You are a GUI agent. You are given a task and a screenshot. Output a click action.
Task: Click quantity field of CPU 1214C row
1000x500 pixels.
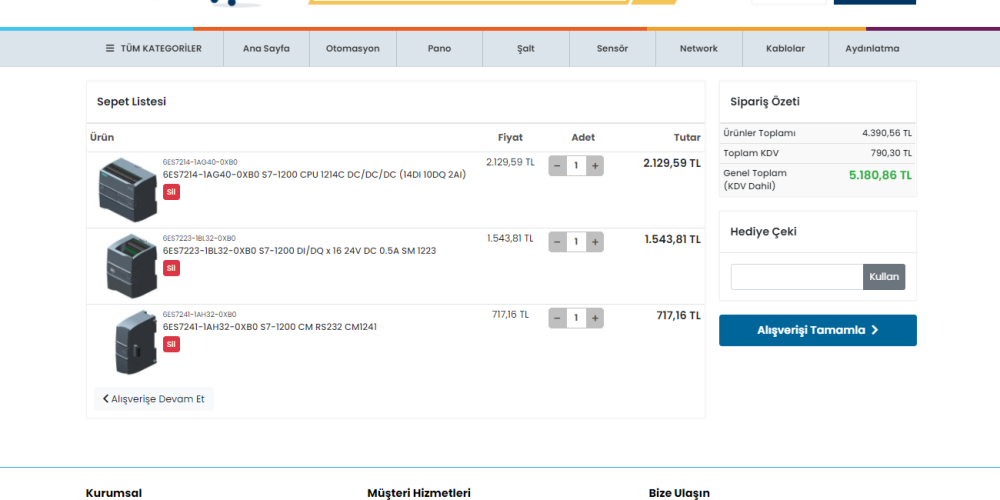(576, 166)
